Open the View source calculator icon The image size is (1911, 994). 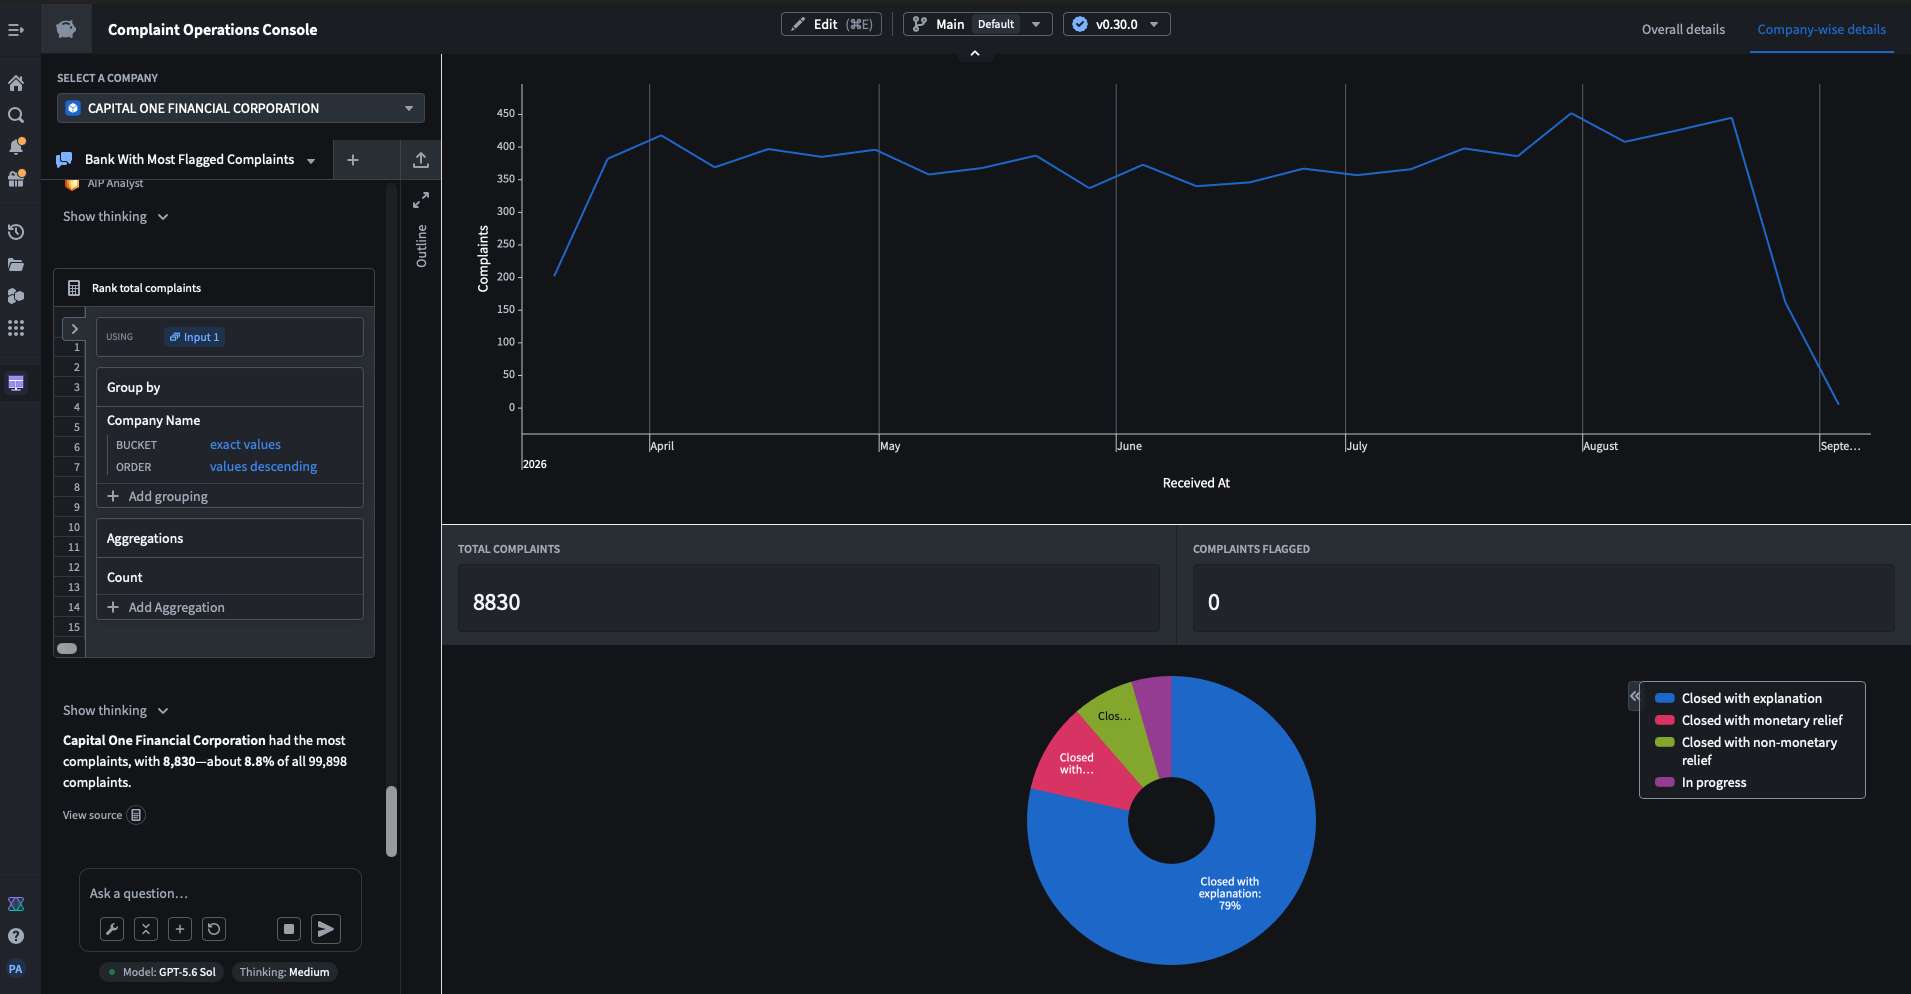(136, 815)
